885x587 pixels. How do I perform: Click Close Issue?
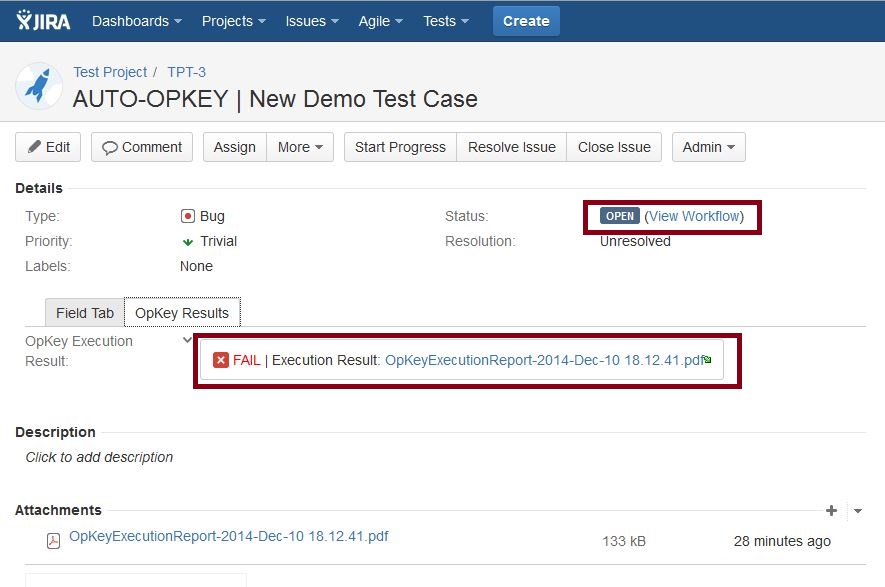tap(614, 147)
